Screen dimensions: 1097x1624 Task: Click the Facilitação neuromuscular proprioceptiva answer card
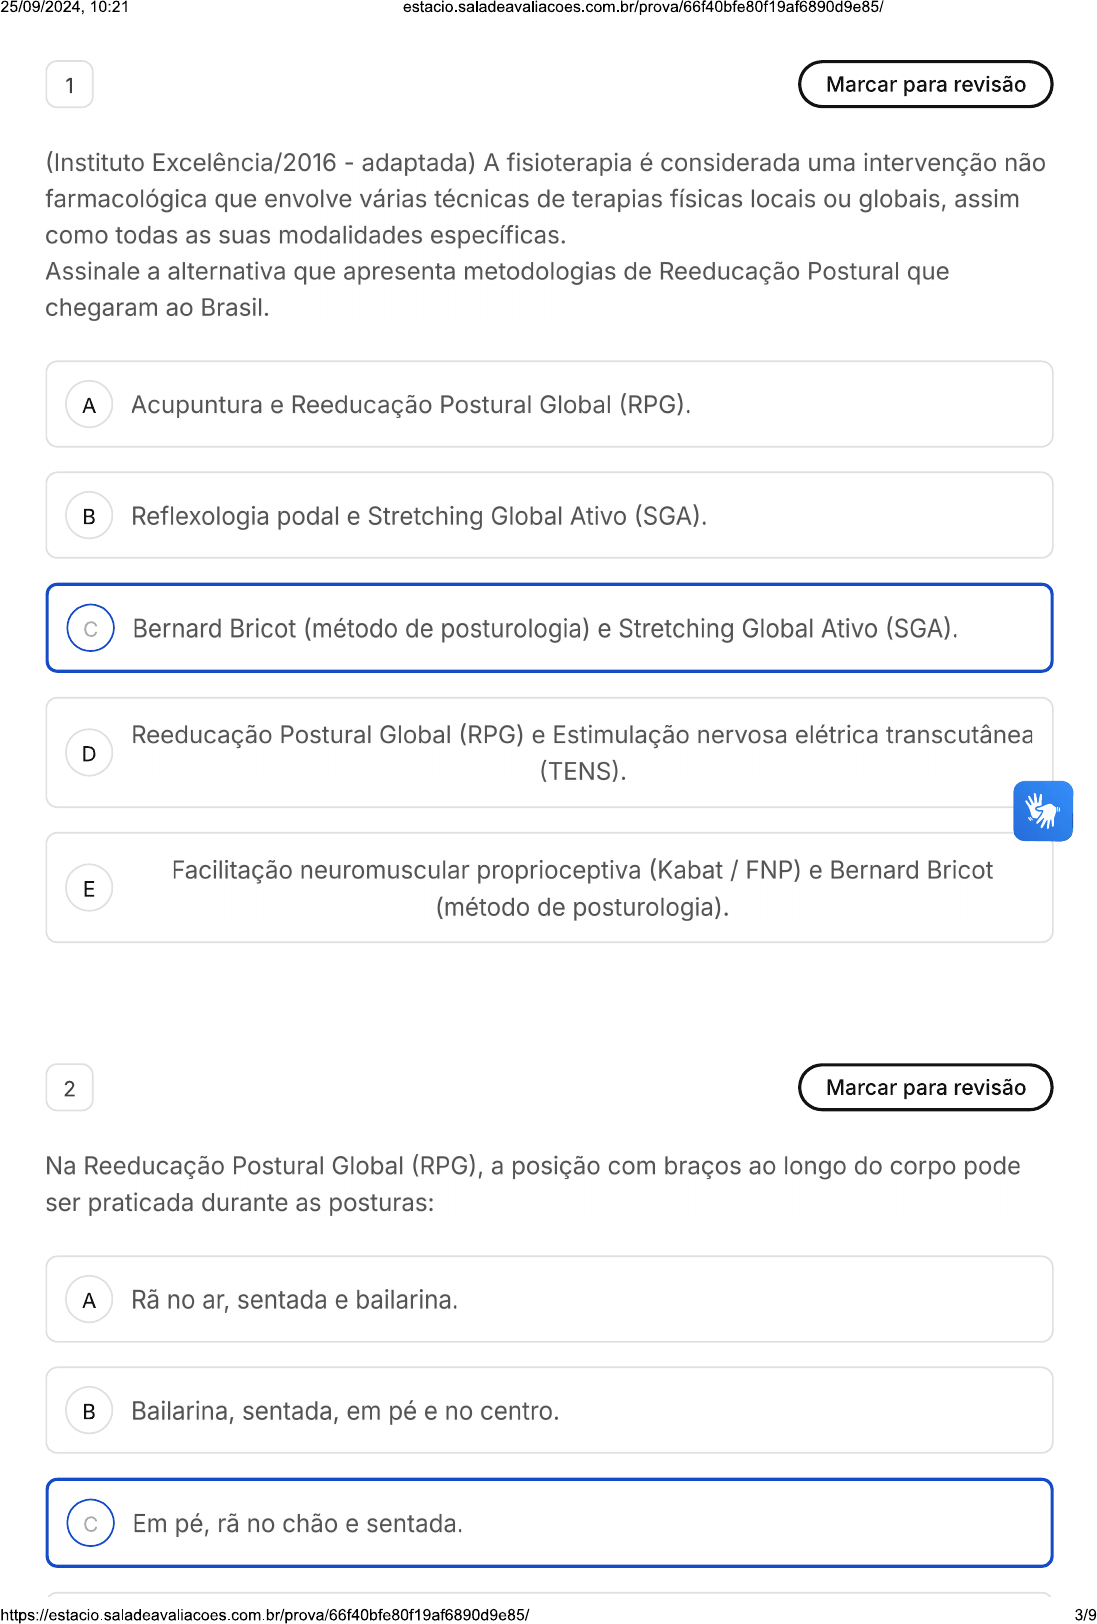tap(582, 888)
